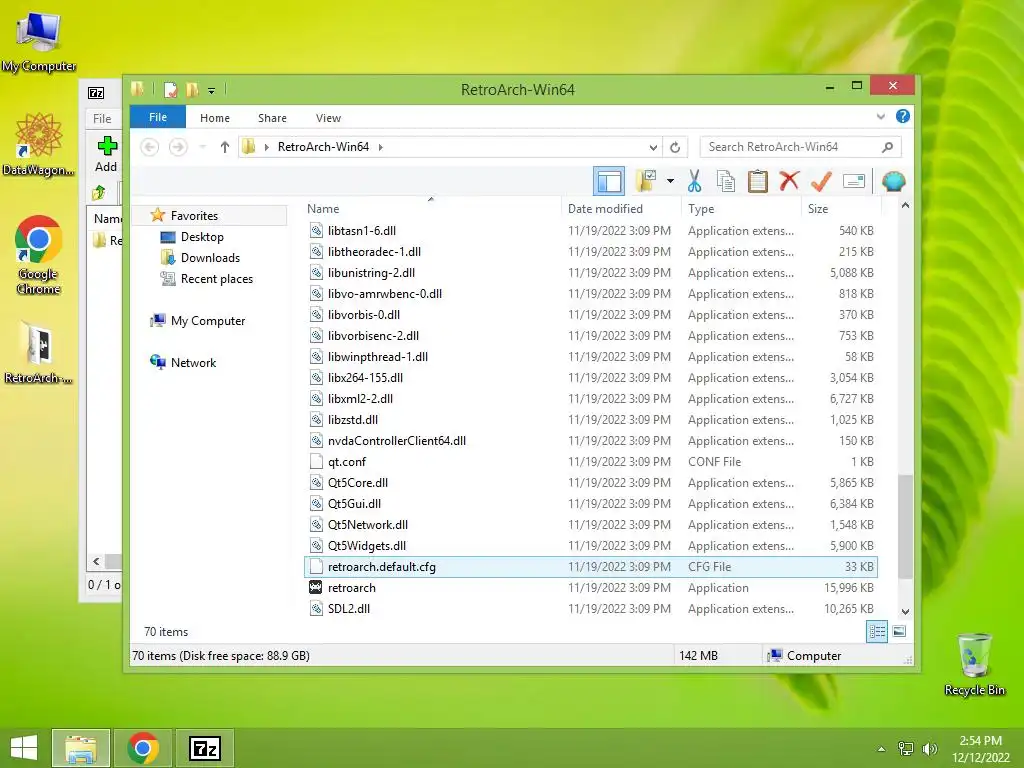Expand the ribbon chevron
Viewport: 1024px width, 768px height.
click(x=880, y=117)
